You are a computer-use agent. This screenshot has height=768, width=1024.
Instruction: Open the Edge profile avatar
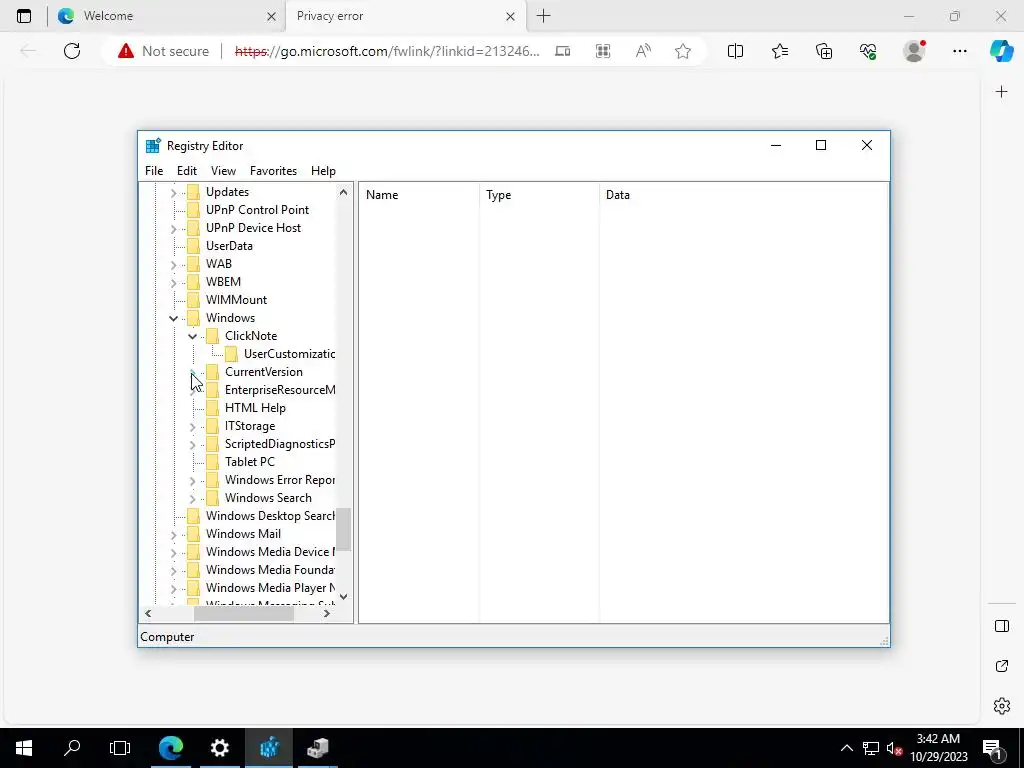914,51
